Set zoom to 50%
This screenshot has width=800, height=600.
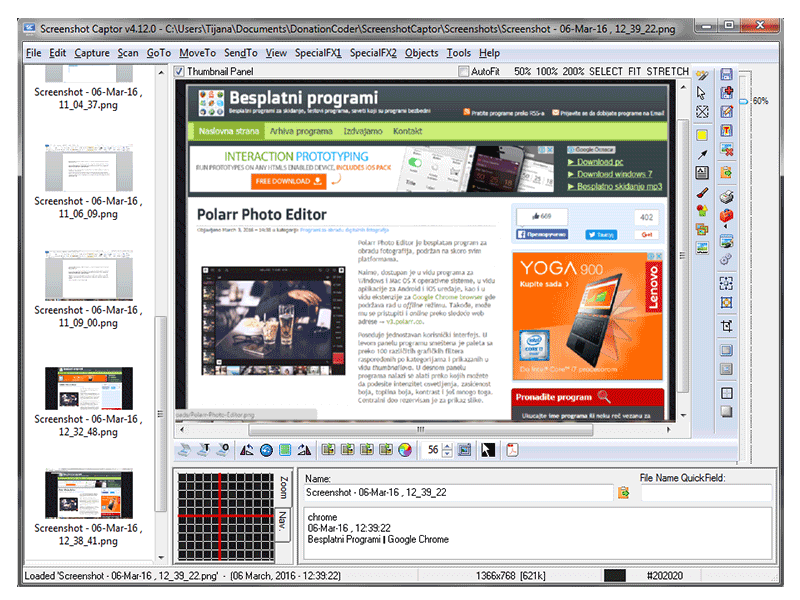coord(522,71)
